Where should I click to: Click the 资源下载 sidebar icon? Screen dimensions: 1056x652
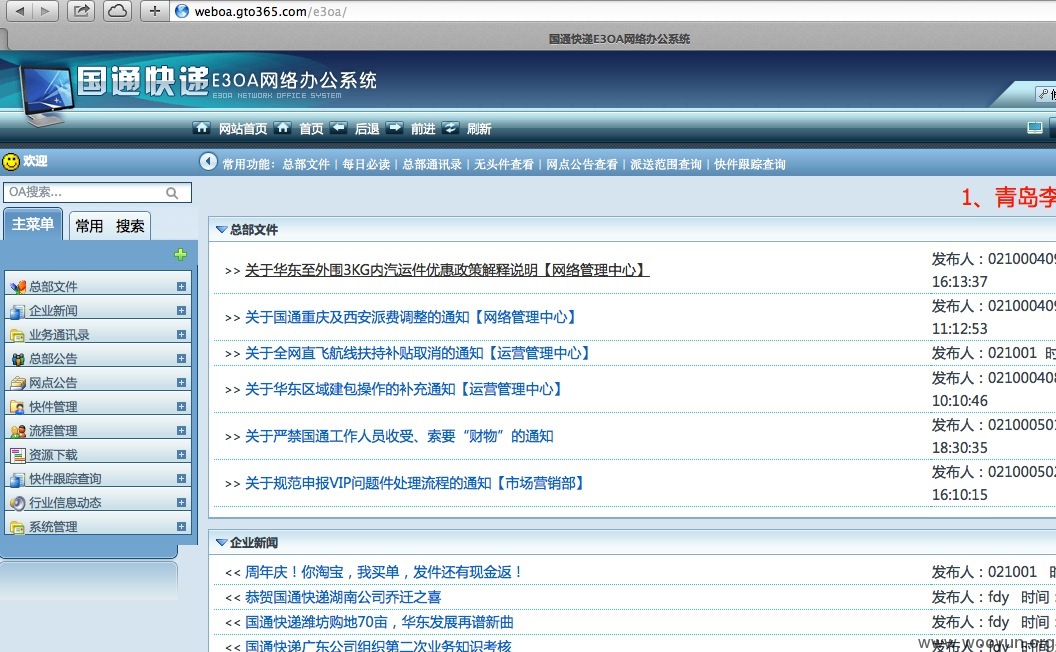coord(18,455)
